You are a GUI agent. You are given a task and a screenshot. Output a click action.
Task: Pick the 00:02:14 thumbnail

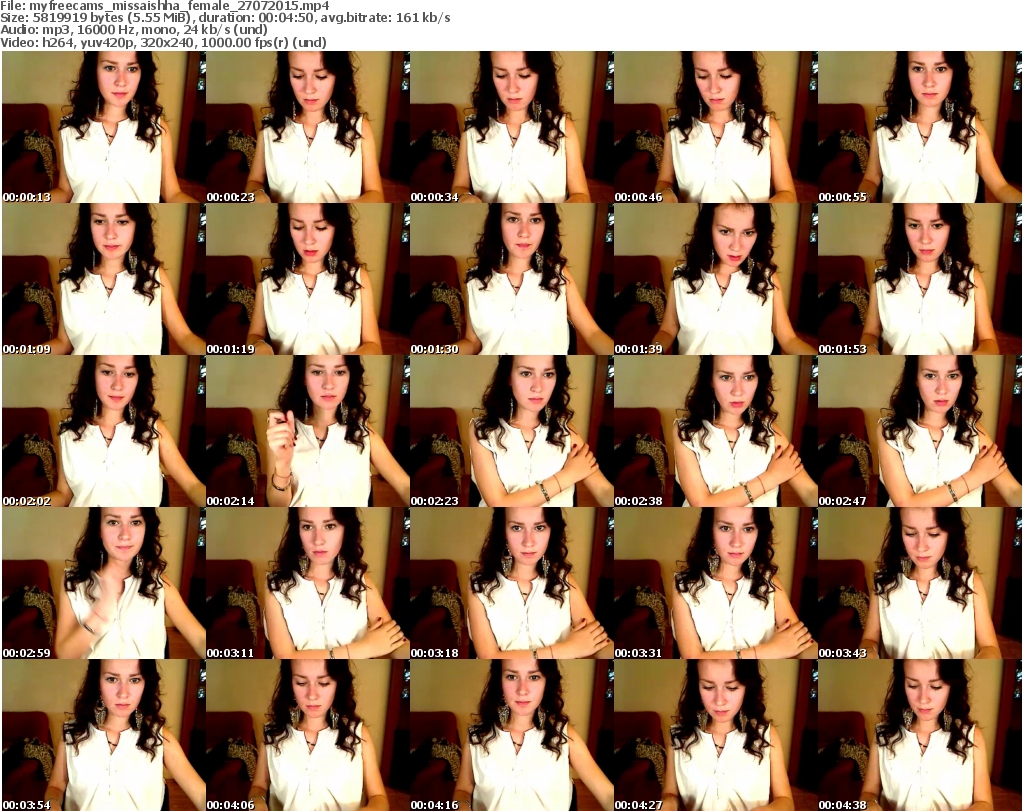pos(308,431)
